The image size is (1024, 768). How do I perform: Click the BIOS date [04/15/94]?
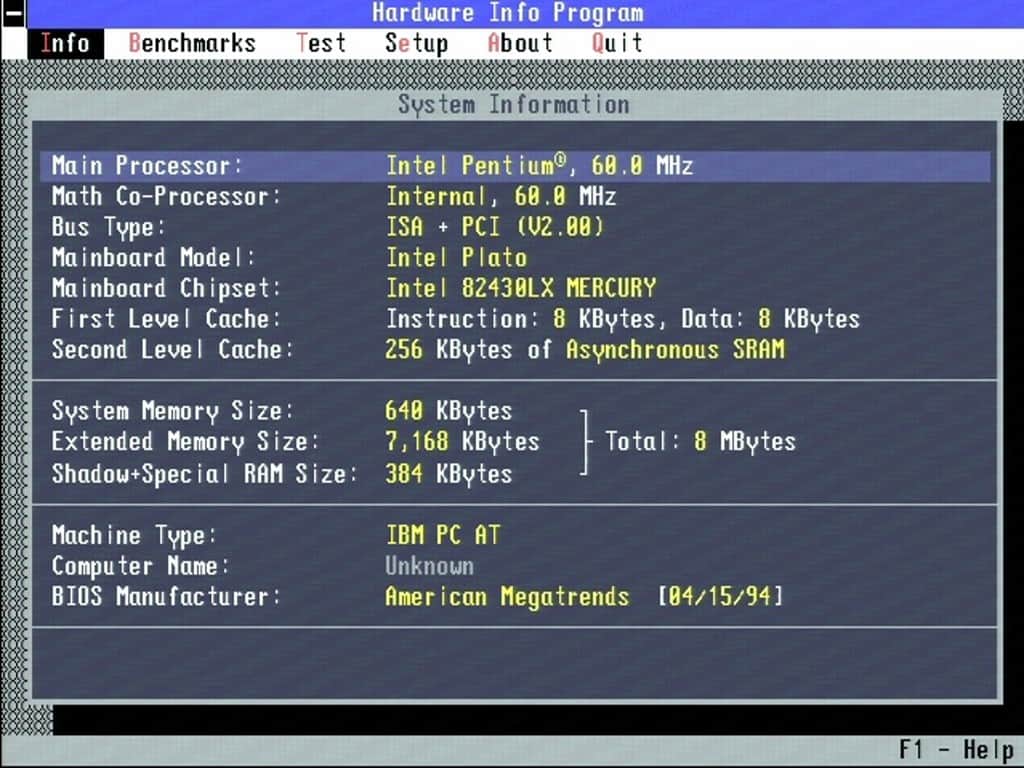[x=720, y=596]
